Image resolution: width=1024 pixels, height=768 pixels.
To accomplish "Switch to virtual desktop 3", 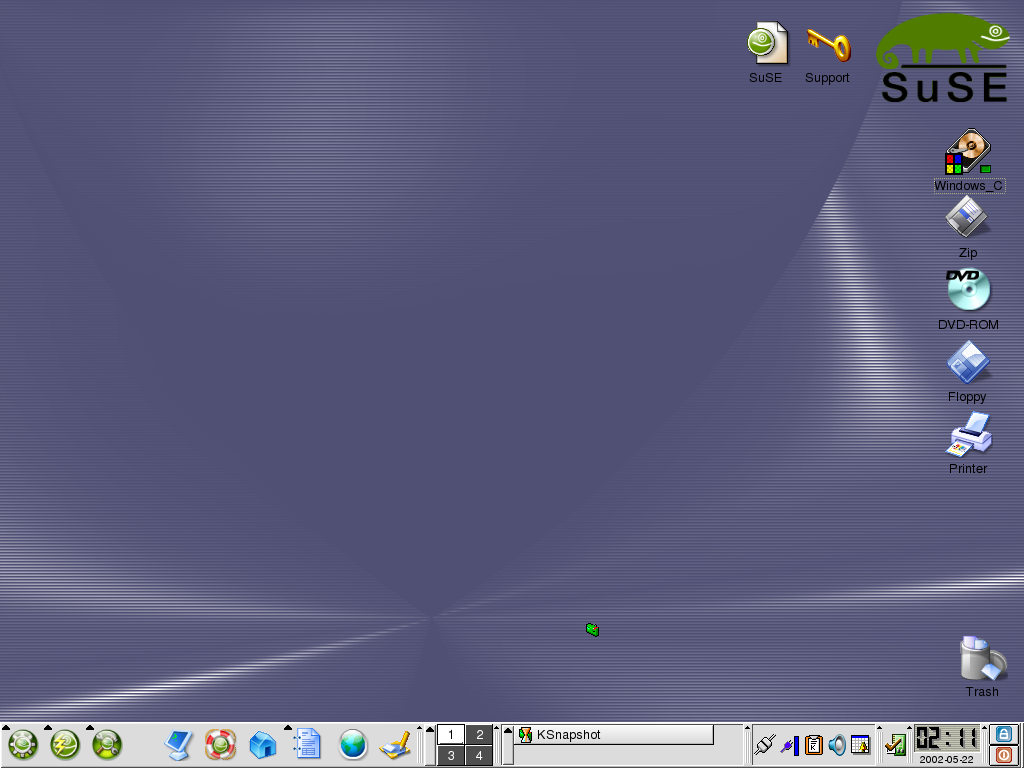I will coord(451,756).
